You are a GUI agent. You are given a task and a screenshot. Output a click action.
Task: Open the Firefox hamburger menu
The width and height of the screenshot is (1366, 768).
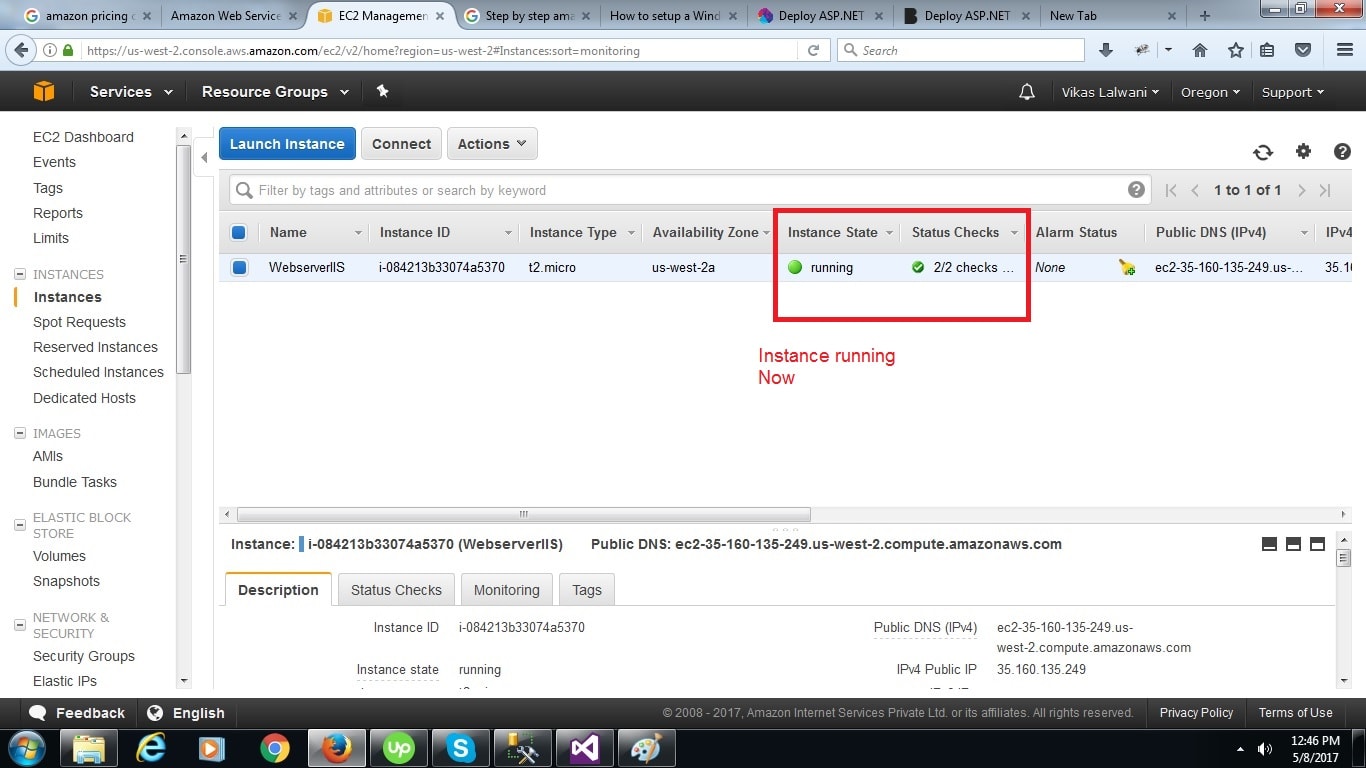[x=1345, y=50]
